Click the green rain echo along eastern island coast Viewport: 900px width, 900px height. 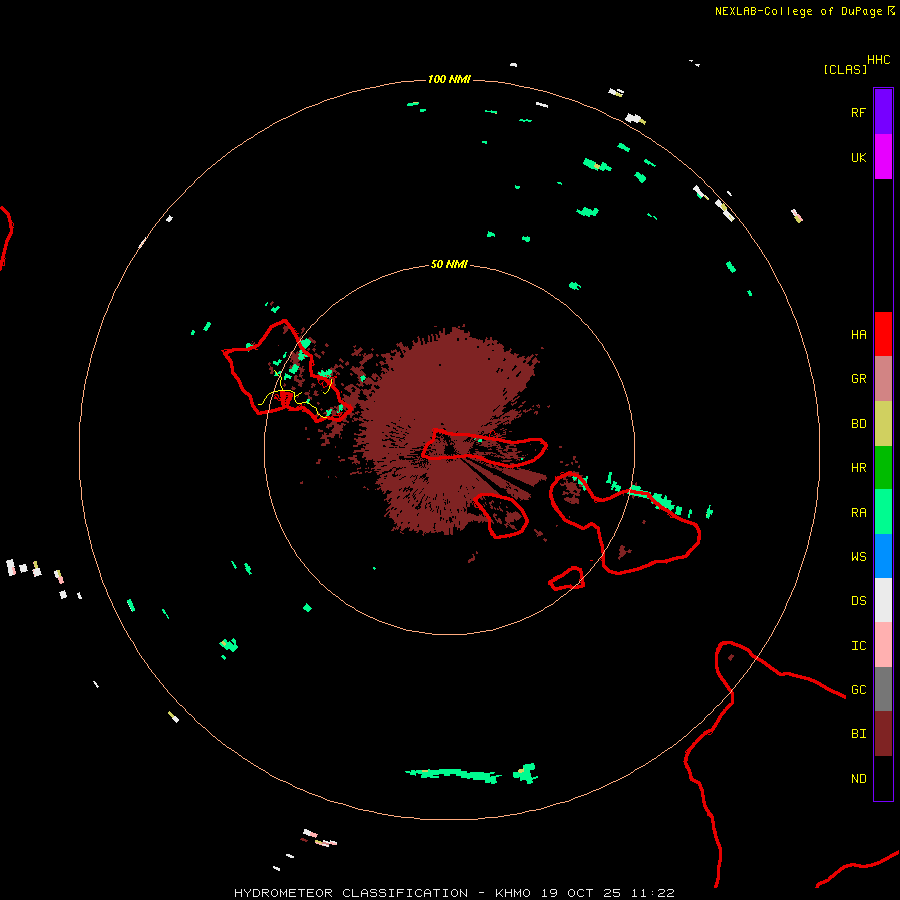[660, 499]
